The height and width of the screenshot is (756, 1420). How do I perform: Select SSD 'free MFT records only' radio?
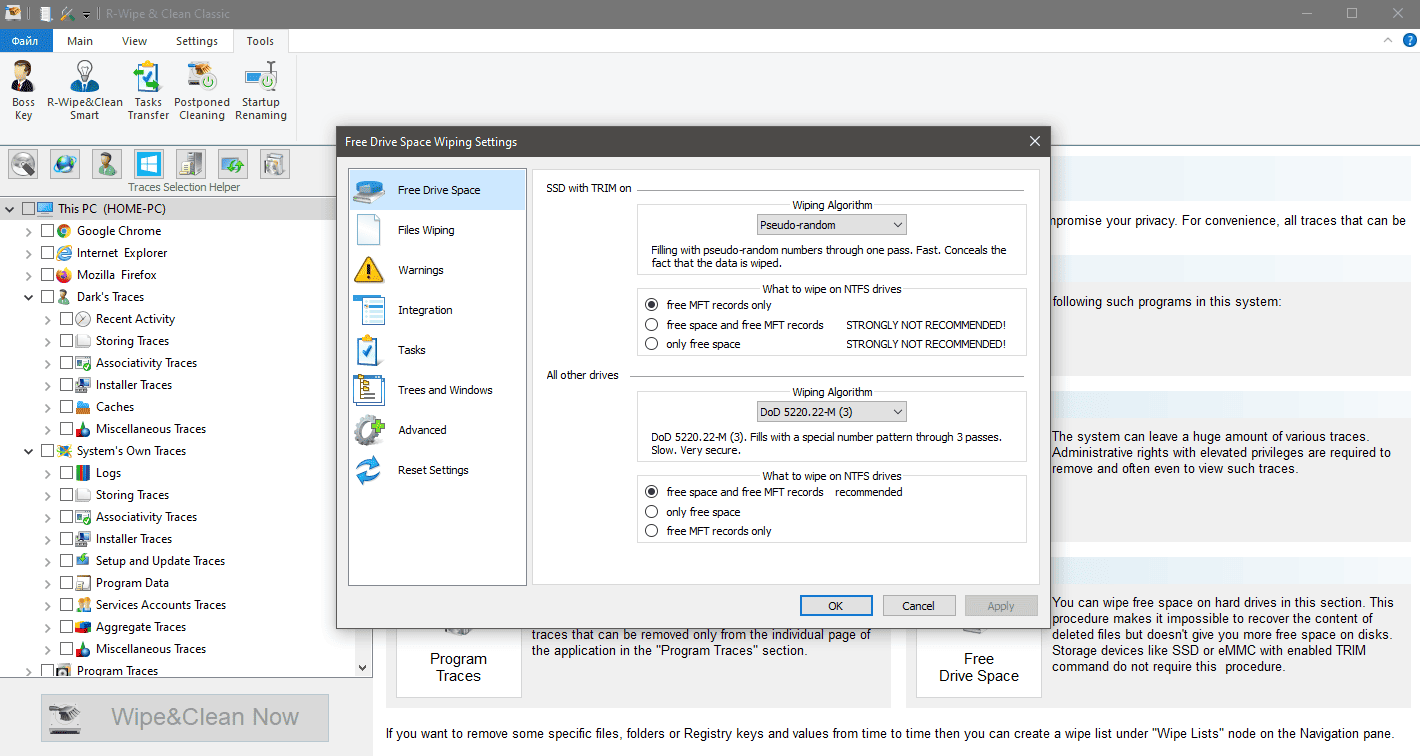tap(652, 305)
